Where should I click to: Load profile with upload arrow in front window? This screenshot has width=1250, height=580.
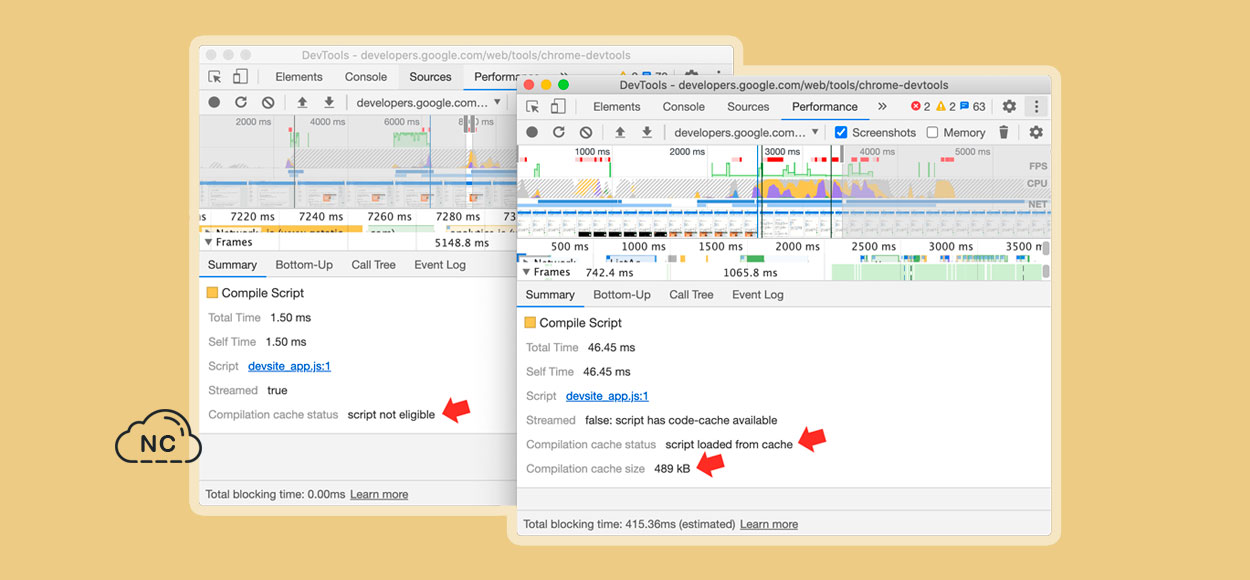click(x=620, y=132)
